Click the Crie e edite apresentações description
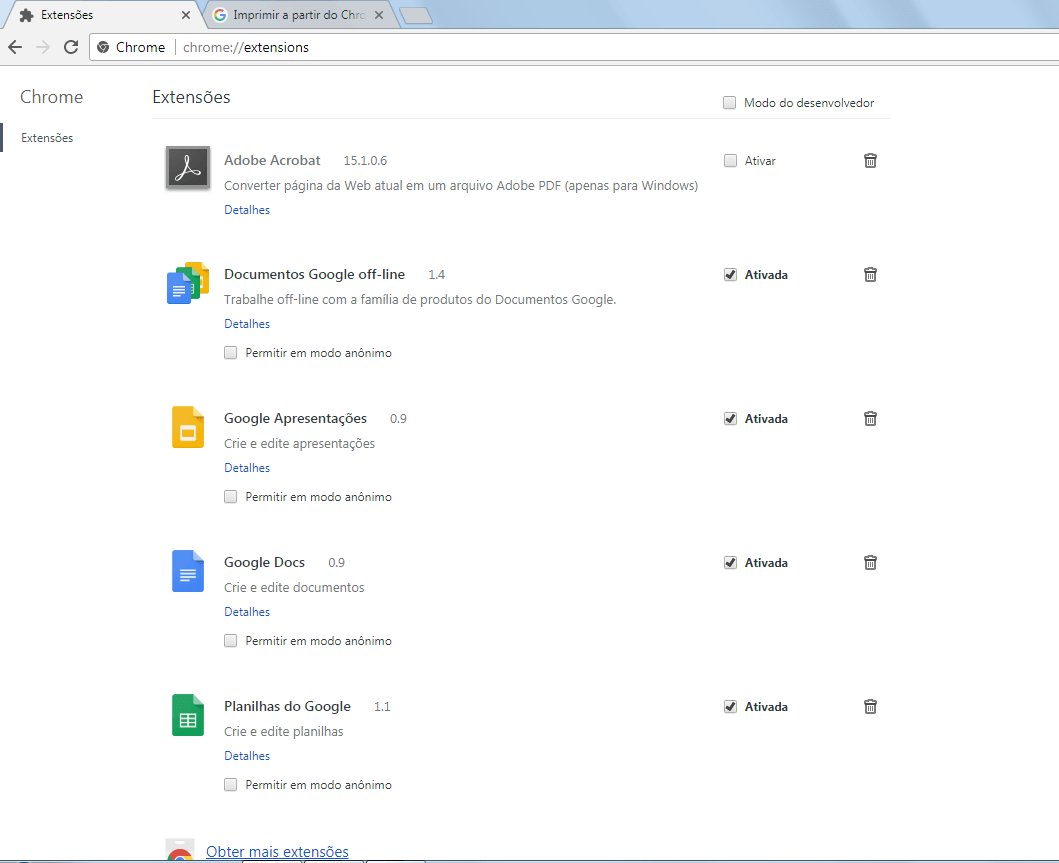Viewport: 1059px width, 863px height. click(x=299, y=444)
